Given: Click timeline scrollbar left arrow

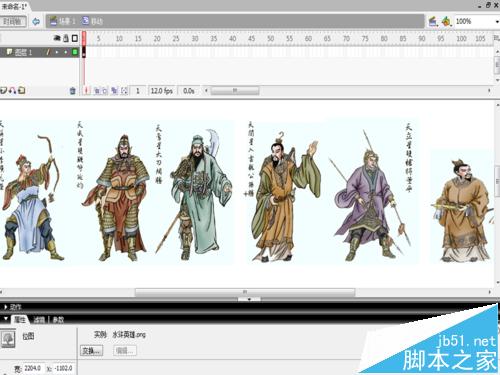Looking at the screenshot, I should [206, 91].
